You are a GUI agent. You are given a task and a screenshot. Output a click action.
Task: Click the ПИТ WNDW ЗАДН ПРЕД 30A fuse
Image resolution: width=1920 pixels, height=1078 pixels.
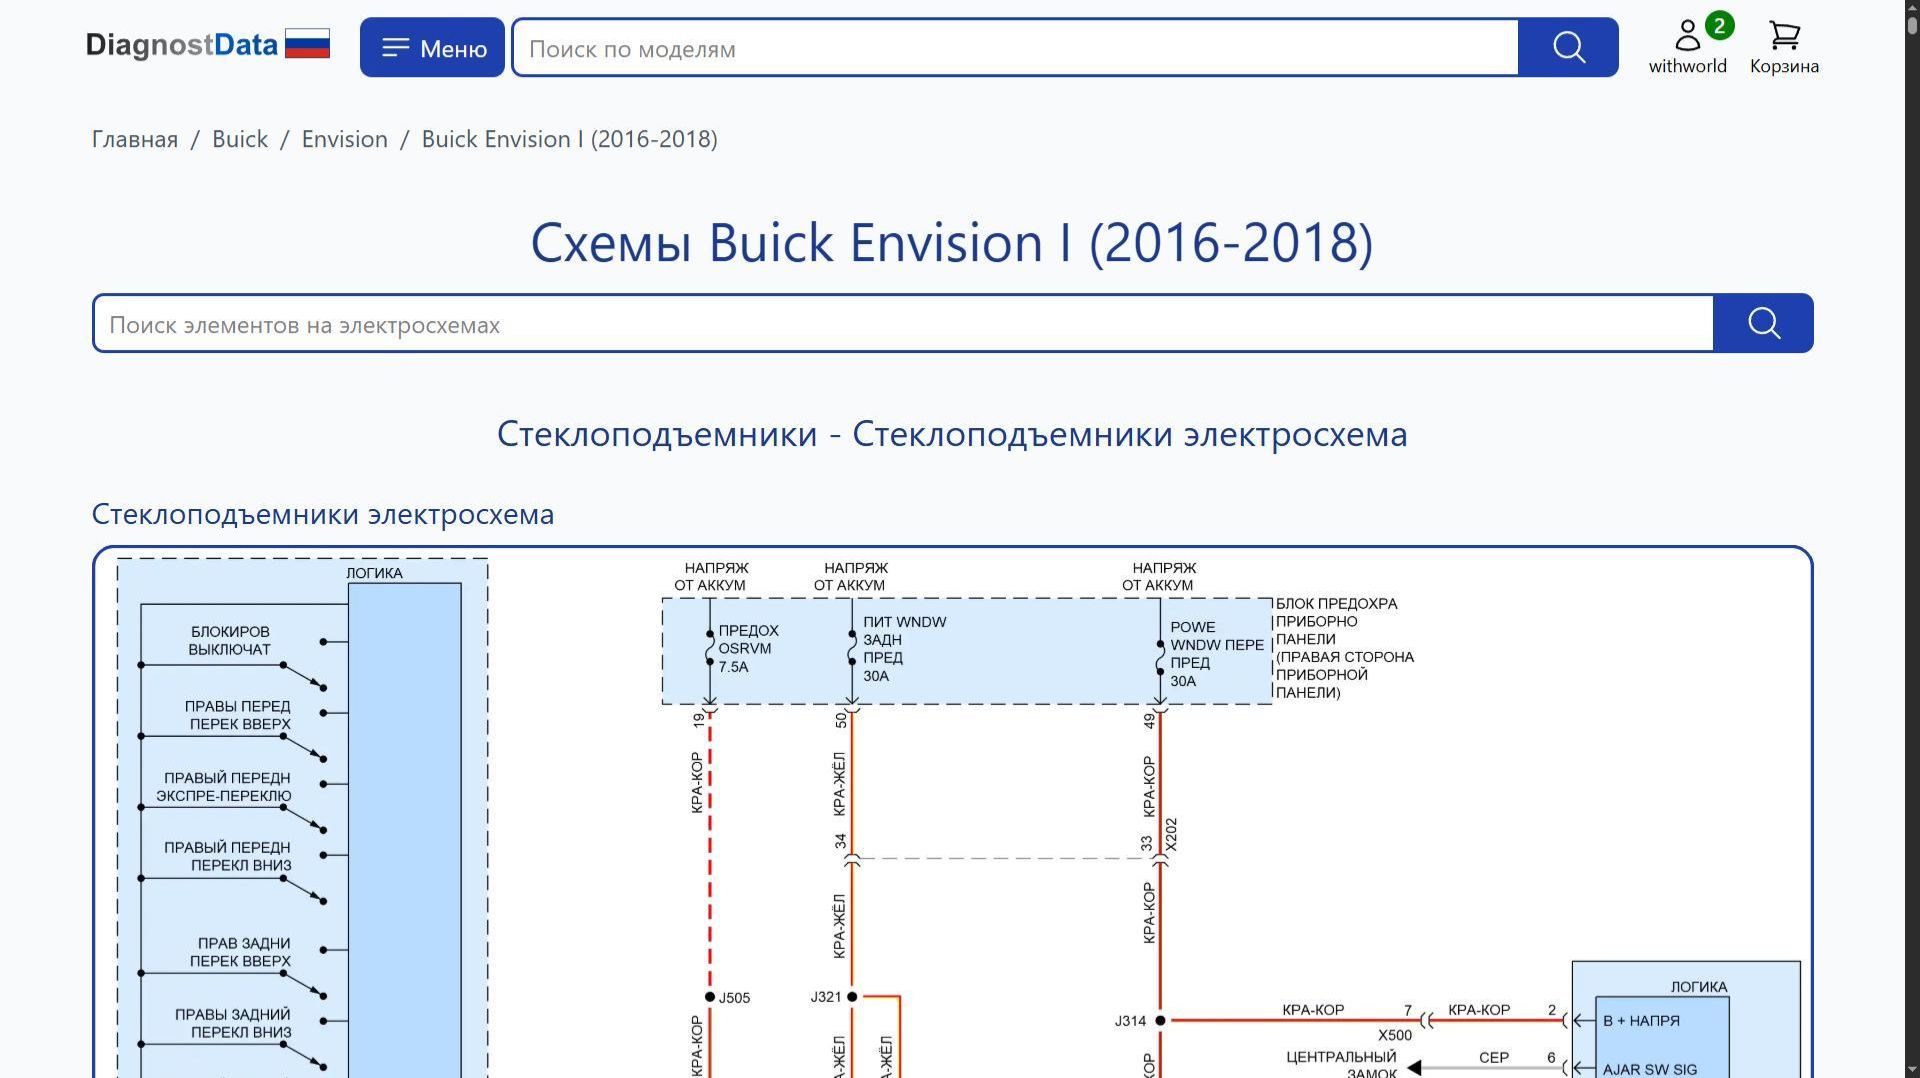904,648
